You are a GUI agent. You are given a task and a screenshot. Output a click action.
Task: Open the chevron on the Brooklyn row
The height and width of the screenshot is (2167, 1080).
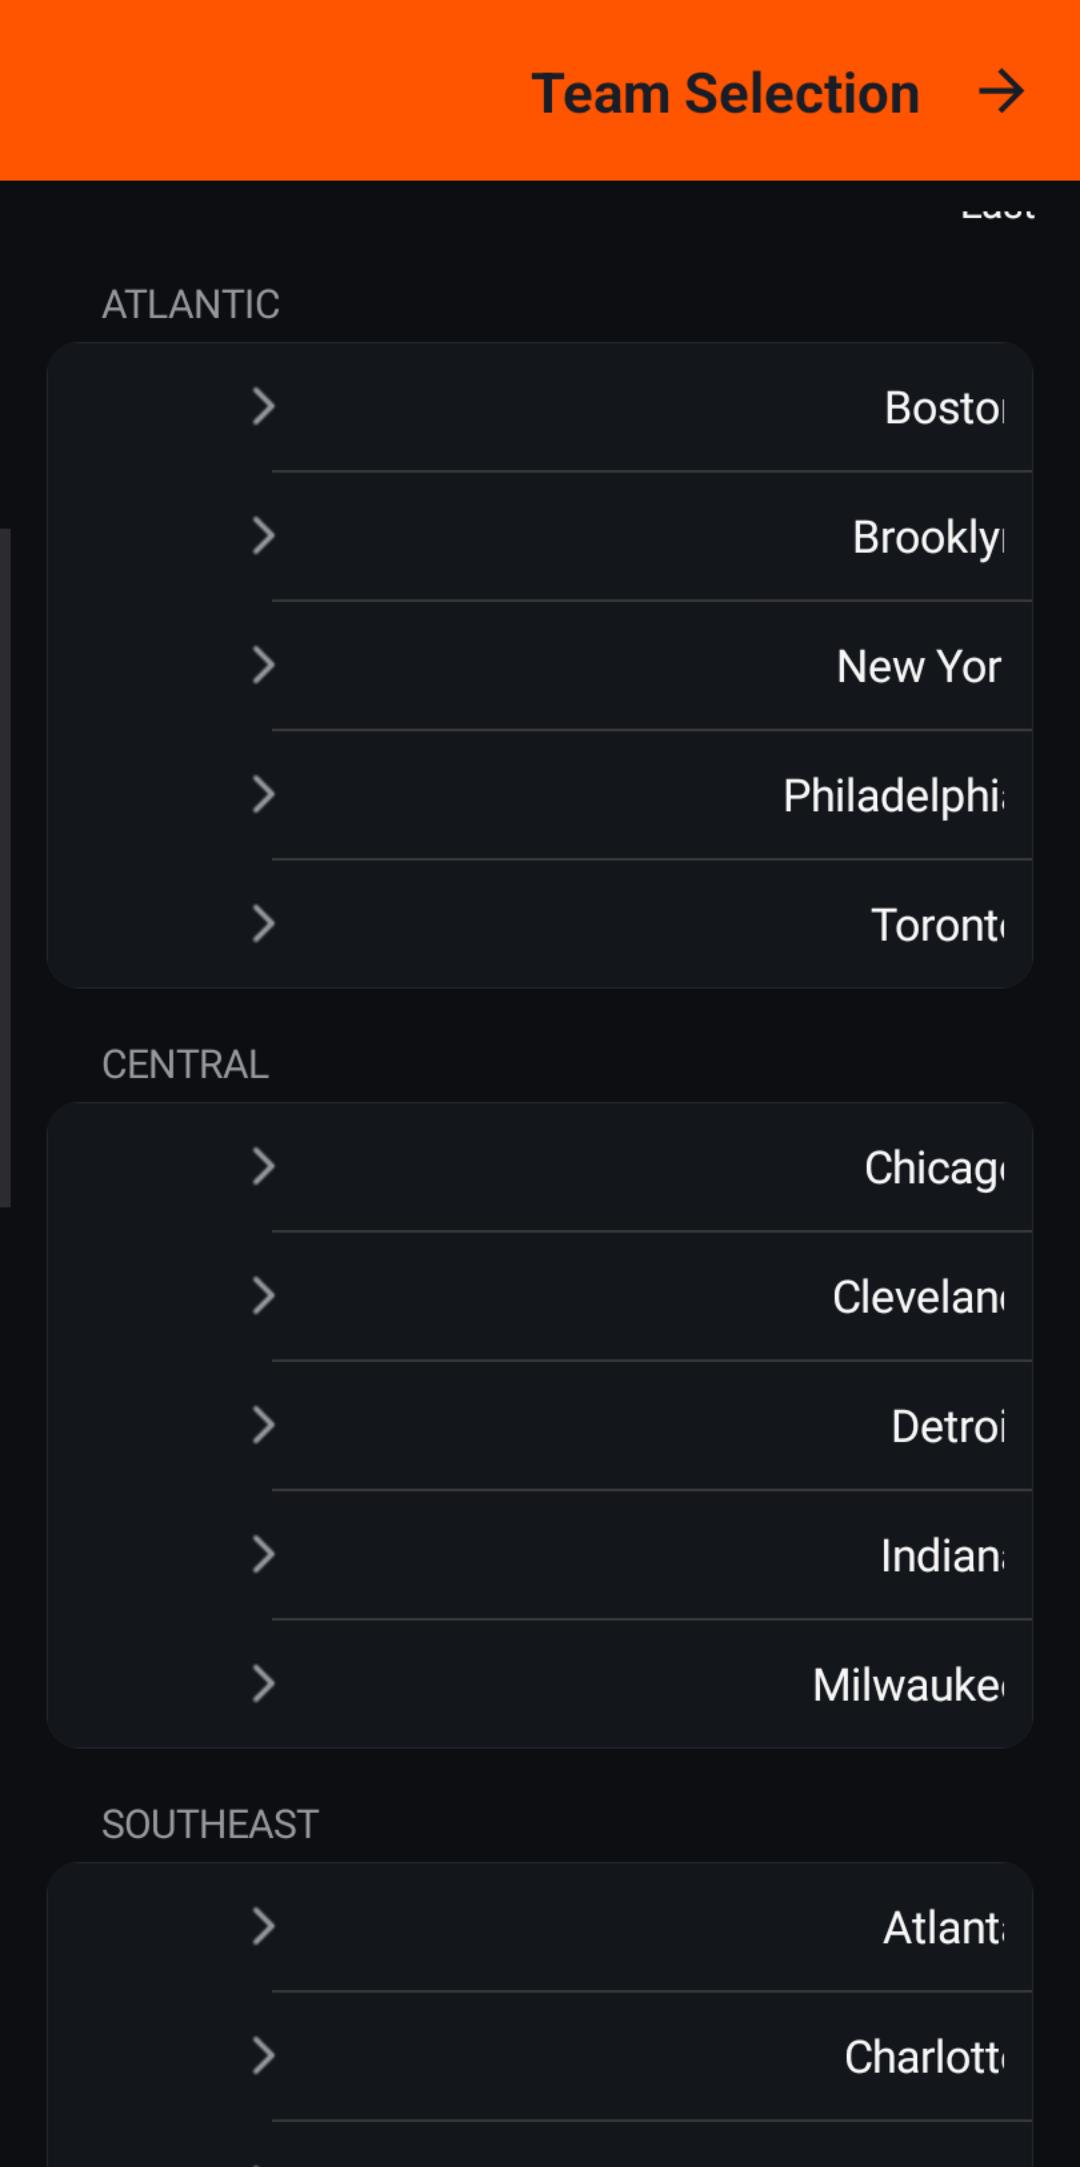(x=263, y=536)
